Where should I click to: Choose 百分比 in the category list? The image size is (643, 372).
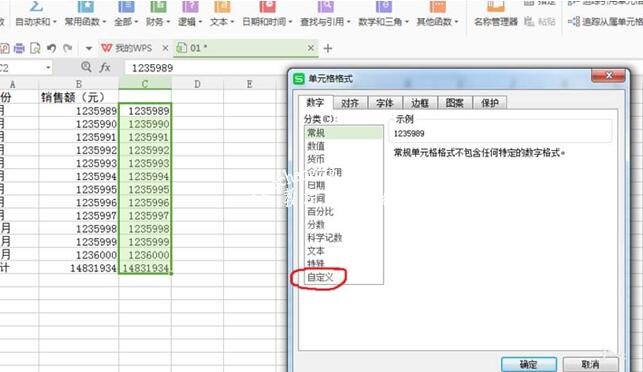click(344, 212)
